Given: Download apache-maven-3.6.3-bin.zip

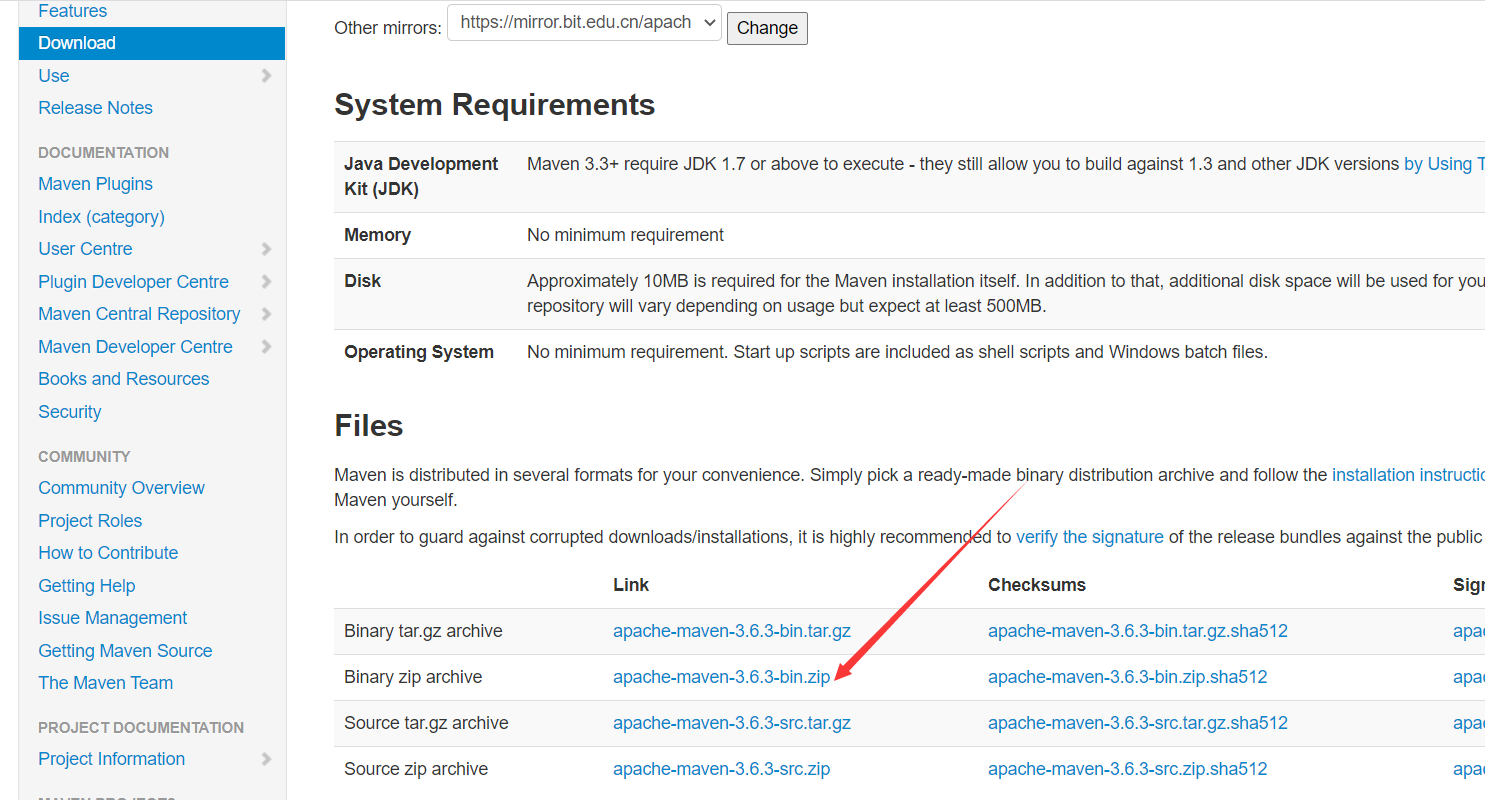Looking at the screenshot, I should pos(721,677).
